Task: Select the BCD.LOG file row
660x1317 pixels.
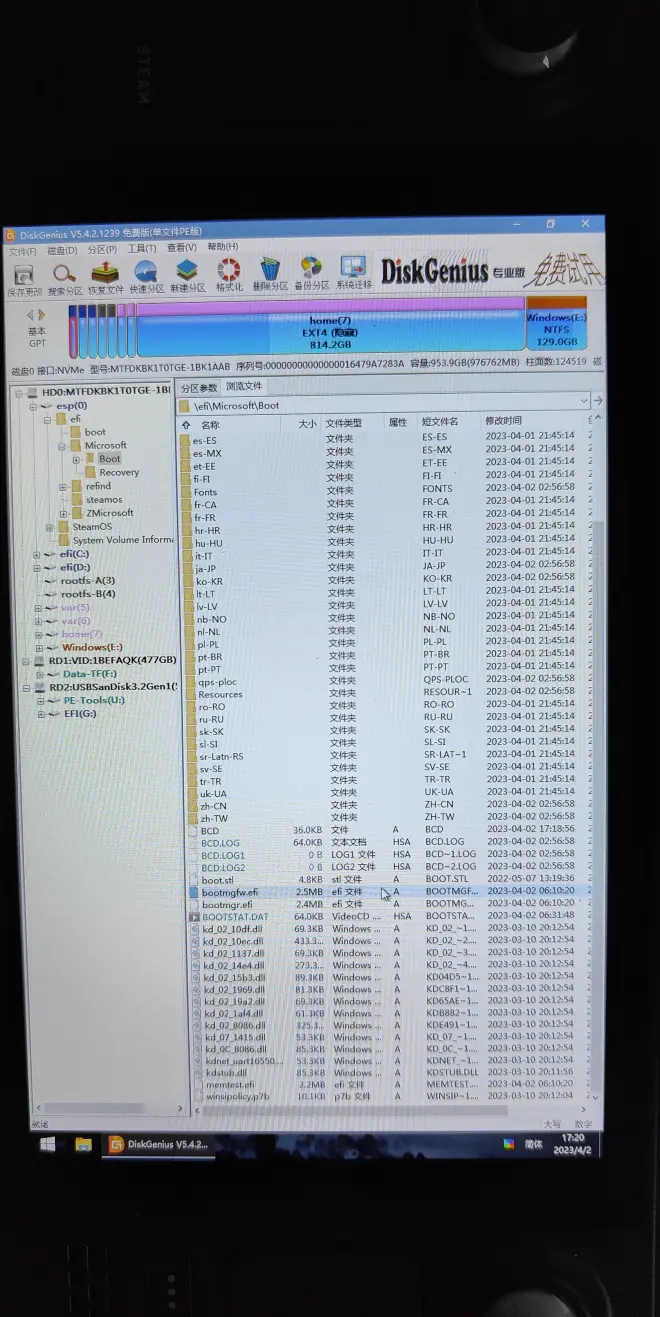Action: 390,843
